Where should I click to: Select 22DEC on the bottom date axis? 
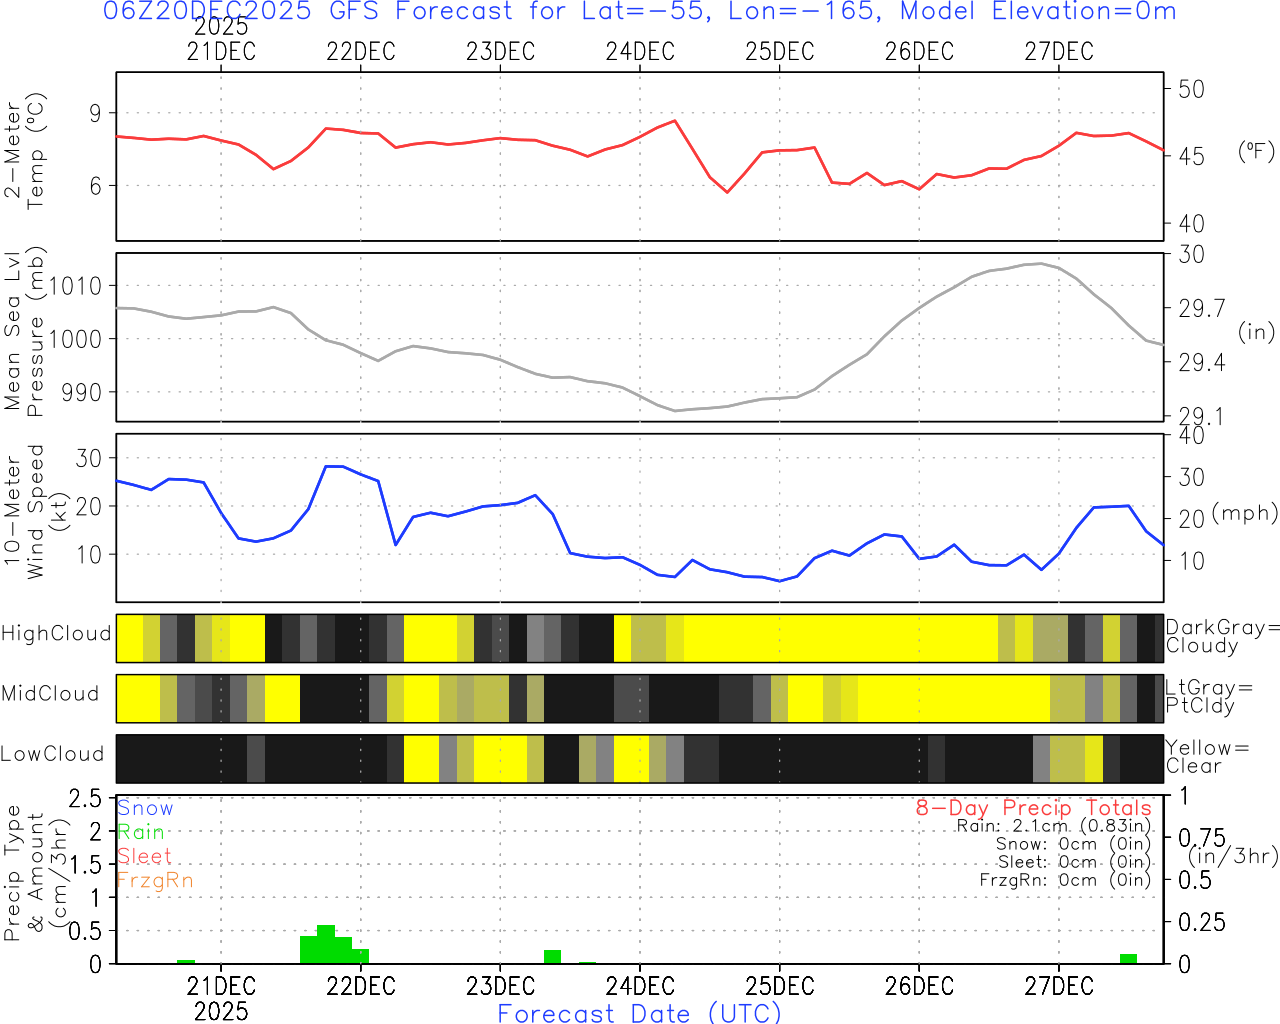pos(361,986)
